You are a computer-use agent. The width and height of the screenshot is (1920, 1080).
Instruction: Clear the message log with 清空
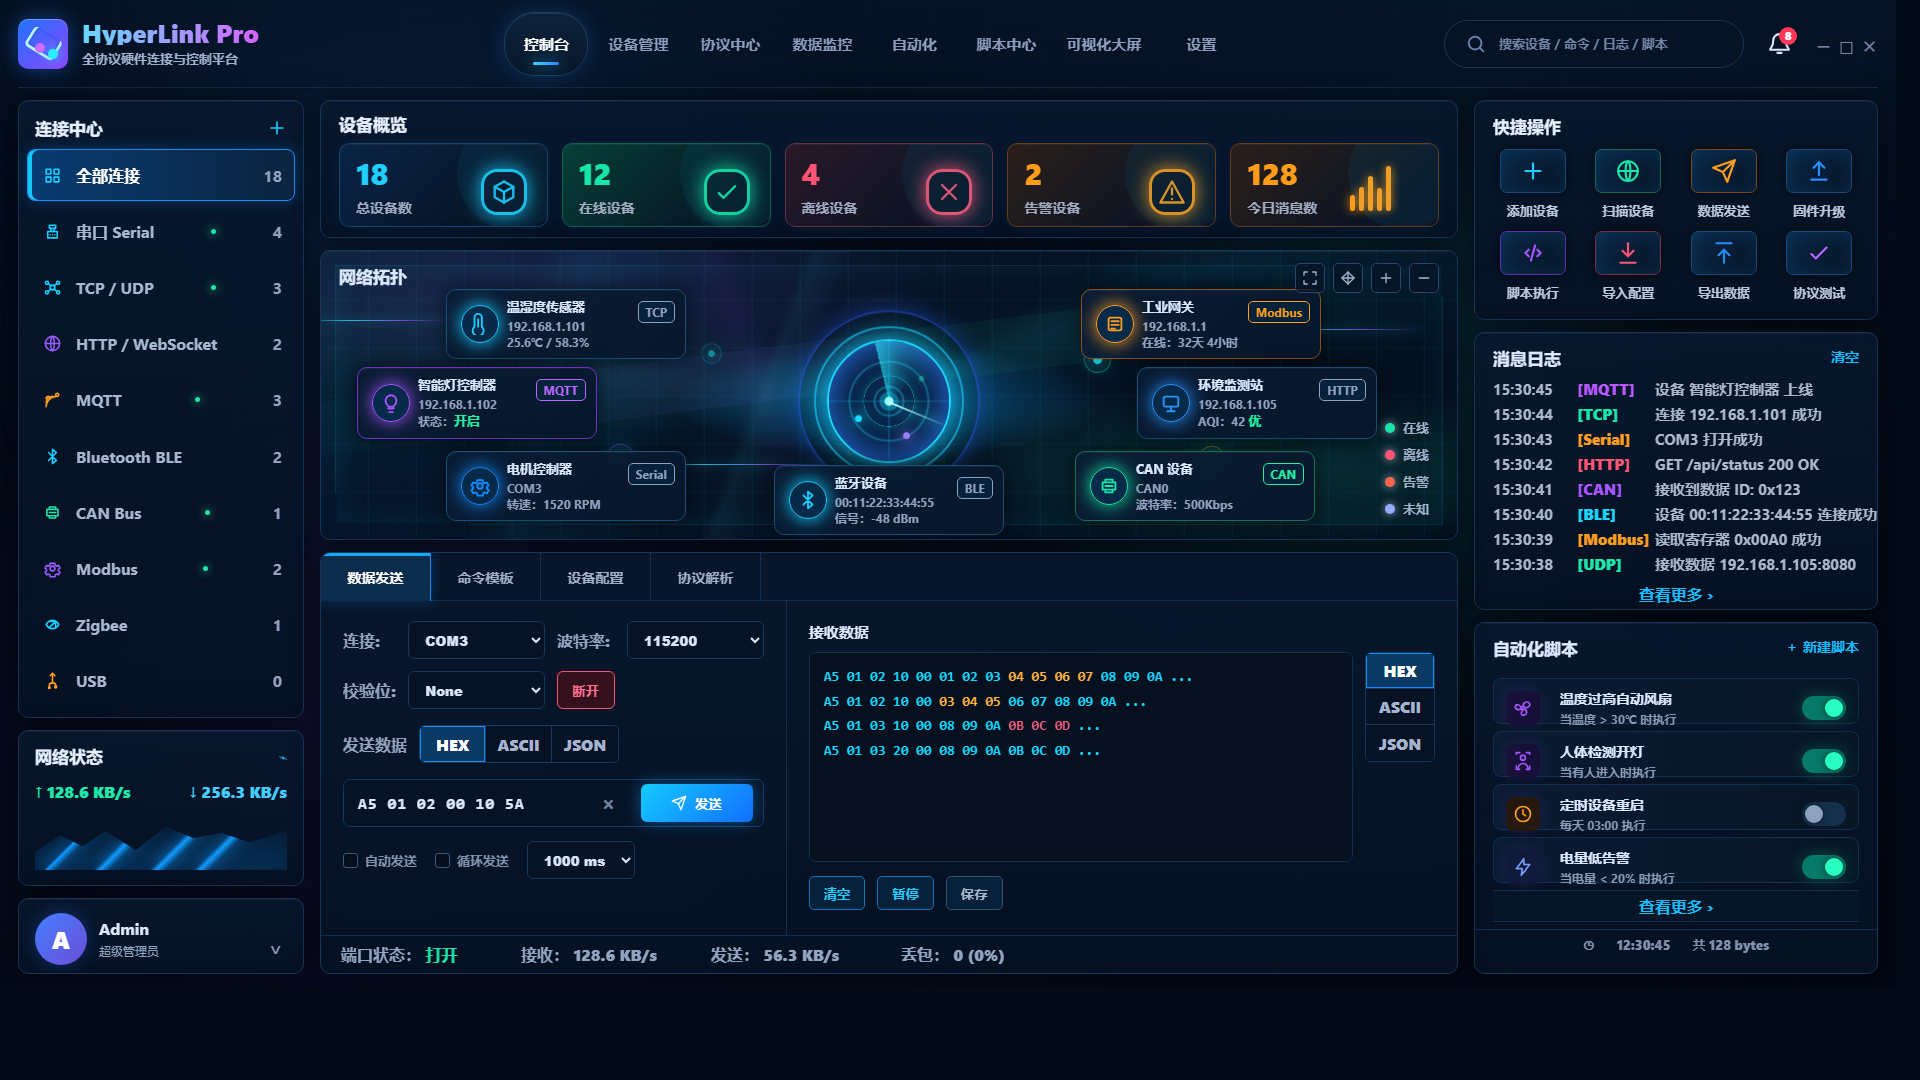pyautogui.click(x=1844, y=358)
